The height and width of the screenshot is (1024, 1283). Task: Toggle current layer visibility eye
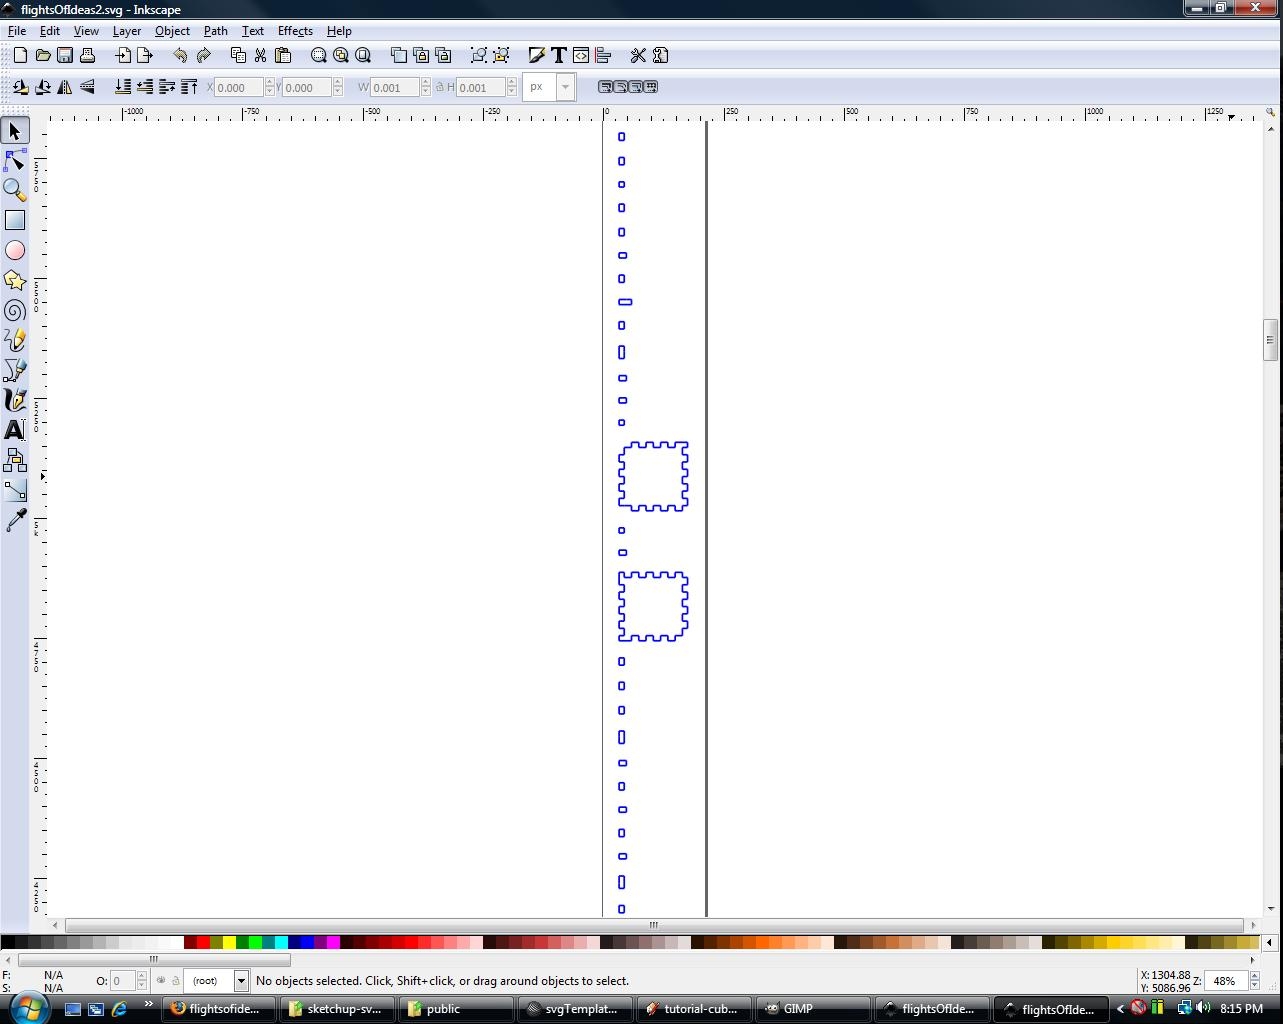160,980
